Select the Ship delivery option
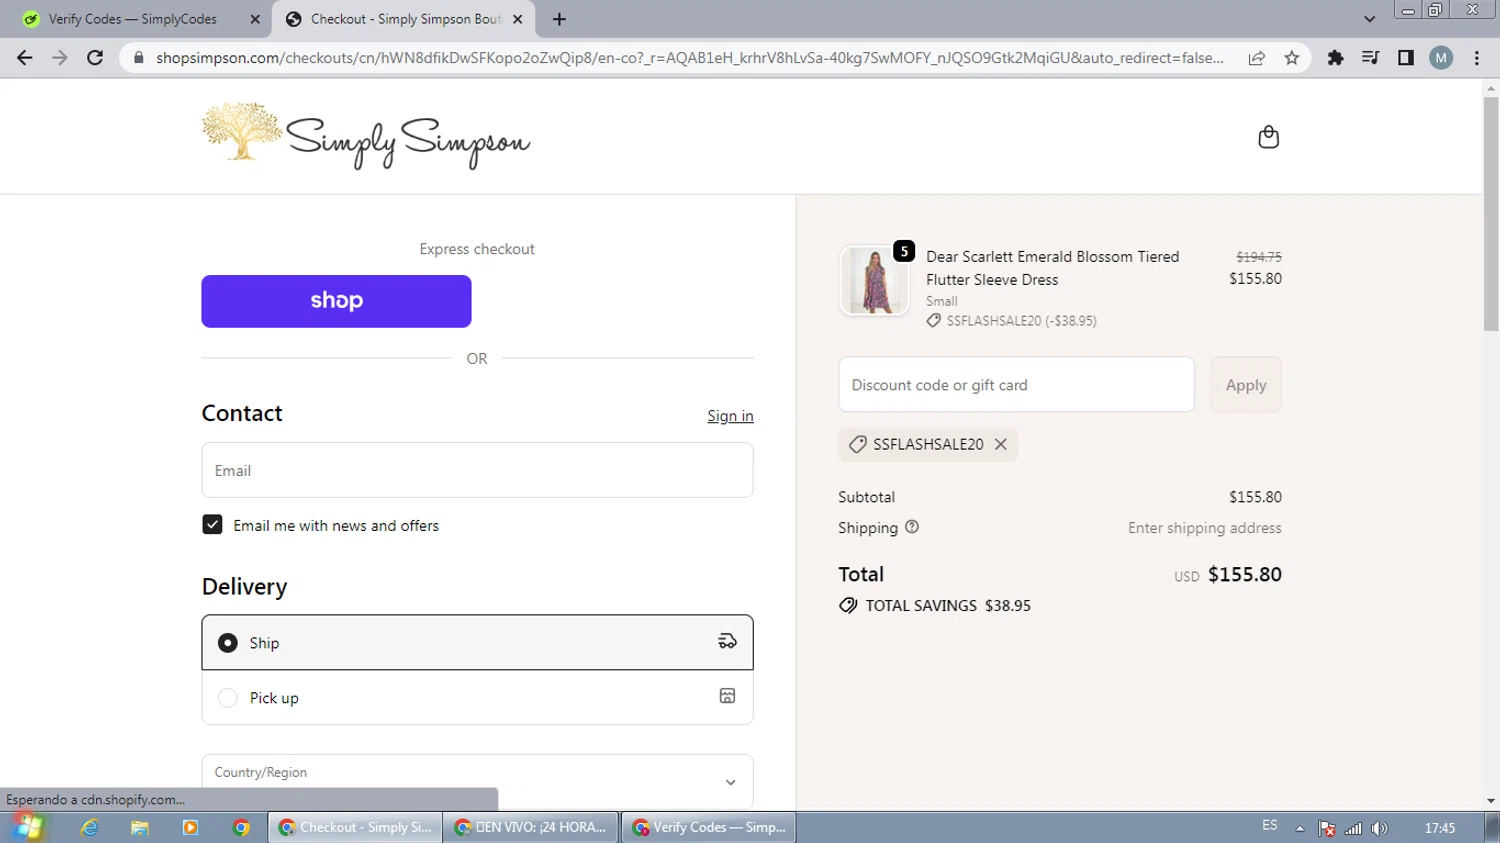1500x843 pixels. pyautogui.click(x=477, y=642)
